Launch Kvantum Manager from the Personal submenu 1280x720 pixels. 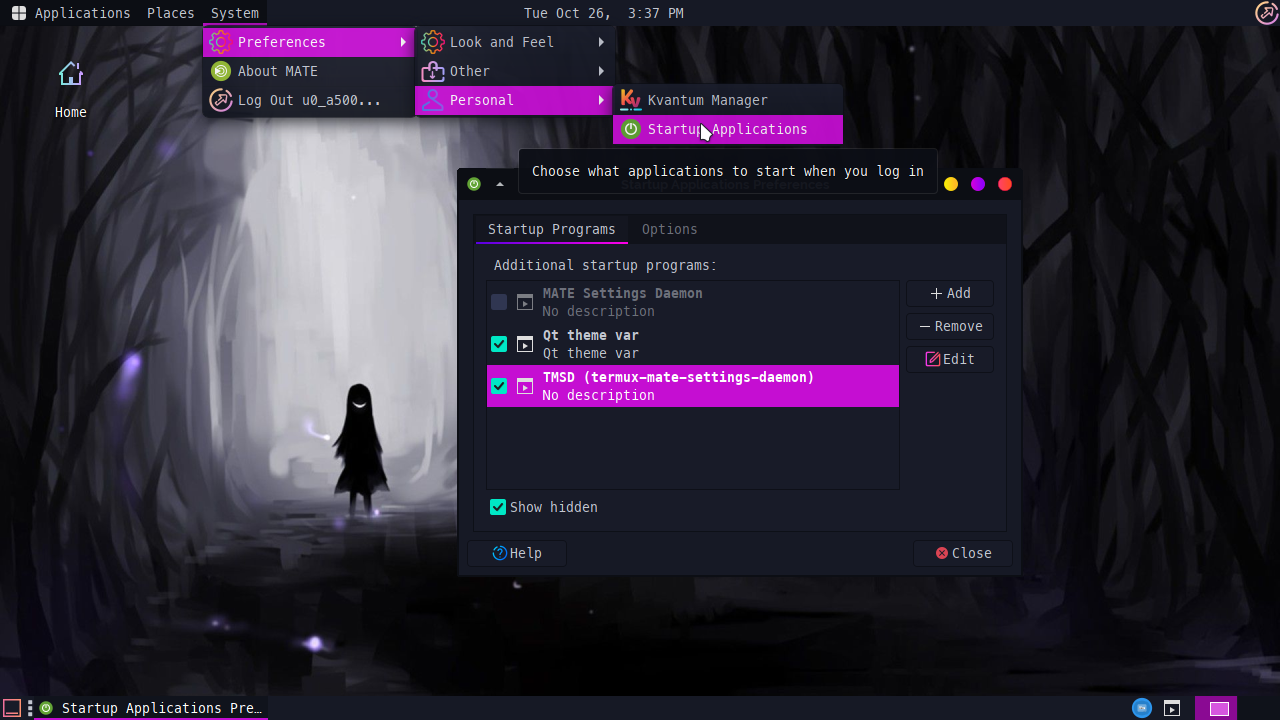pyautogui.click(x=728, y=100)
